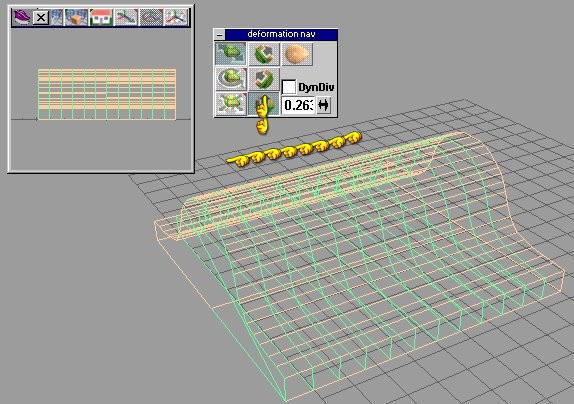The height and width of the screenshot is (404, 574).
Task: Click the deformation icon under the pointing hand
Action: click(264, 104)
